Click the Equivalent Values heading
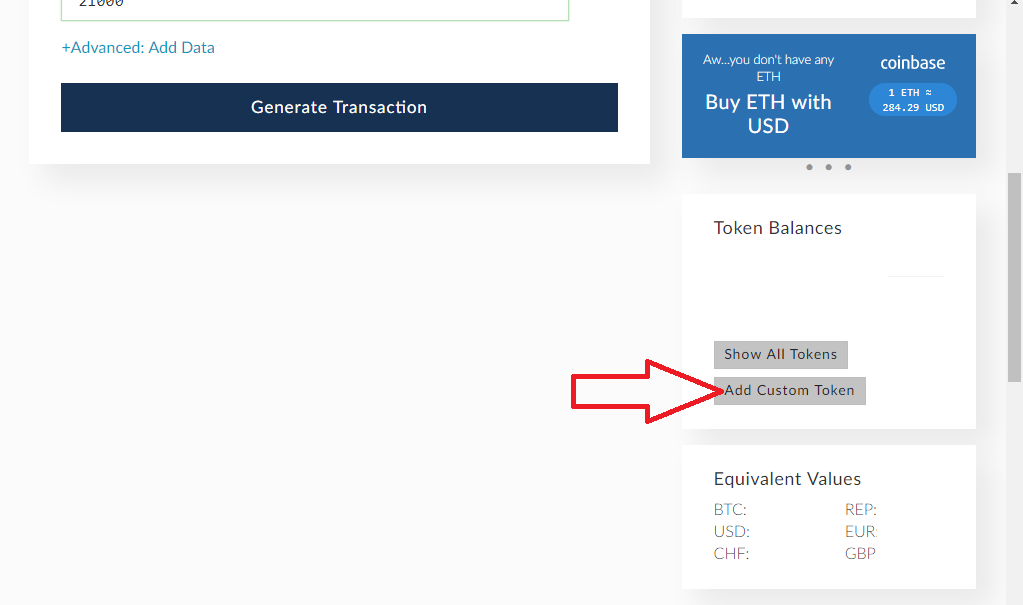The height and width of the screenshot is (605, 1023). (787, 479)
